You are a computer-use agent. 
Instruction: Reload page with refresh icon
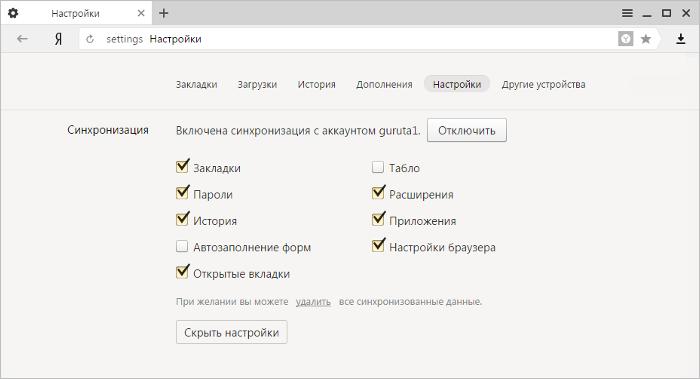pyautogui.click(x=90, y=39)
